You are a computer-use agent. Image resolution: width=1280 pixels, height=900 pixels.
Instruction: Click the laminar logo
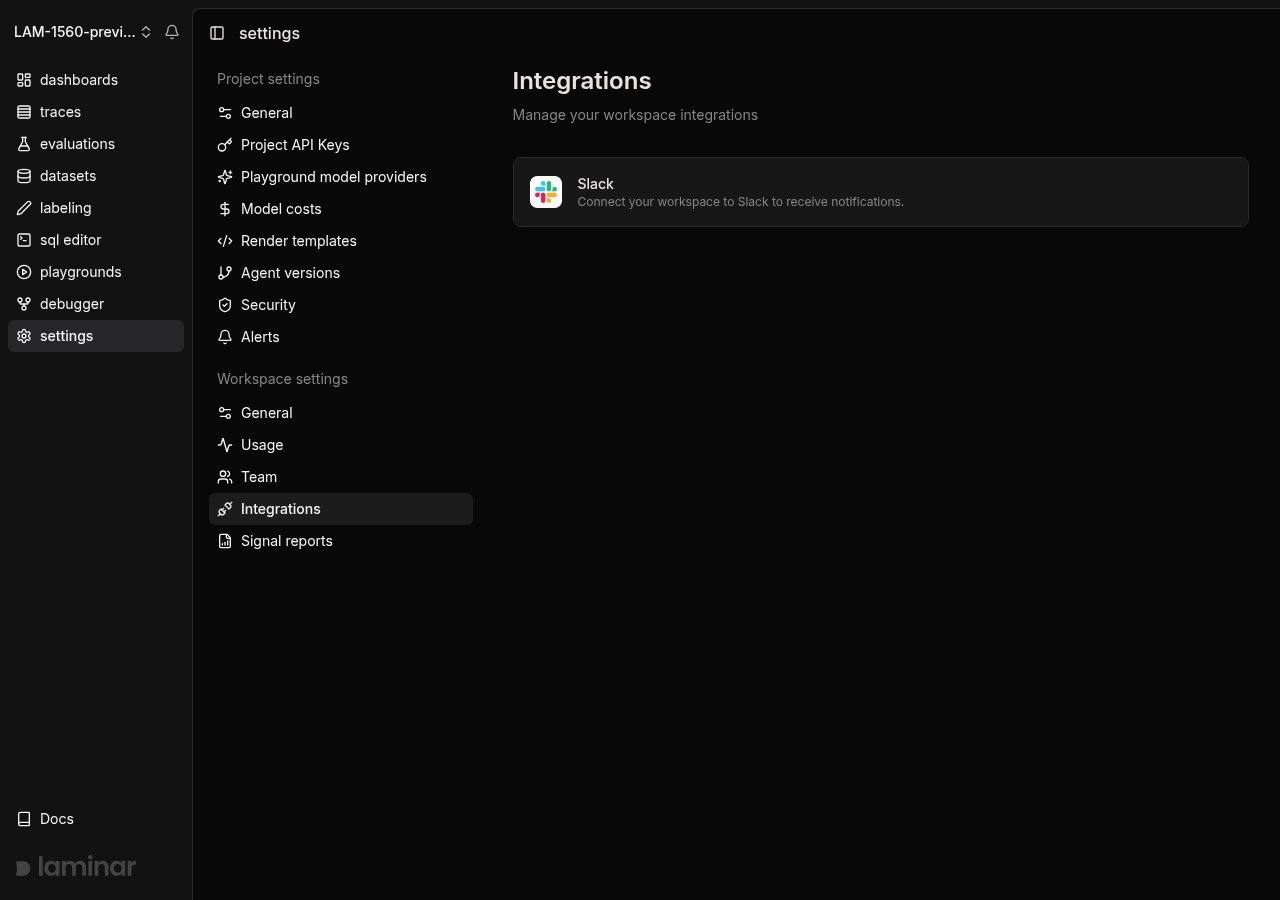coord(76,867)
